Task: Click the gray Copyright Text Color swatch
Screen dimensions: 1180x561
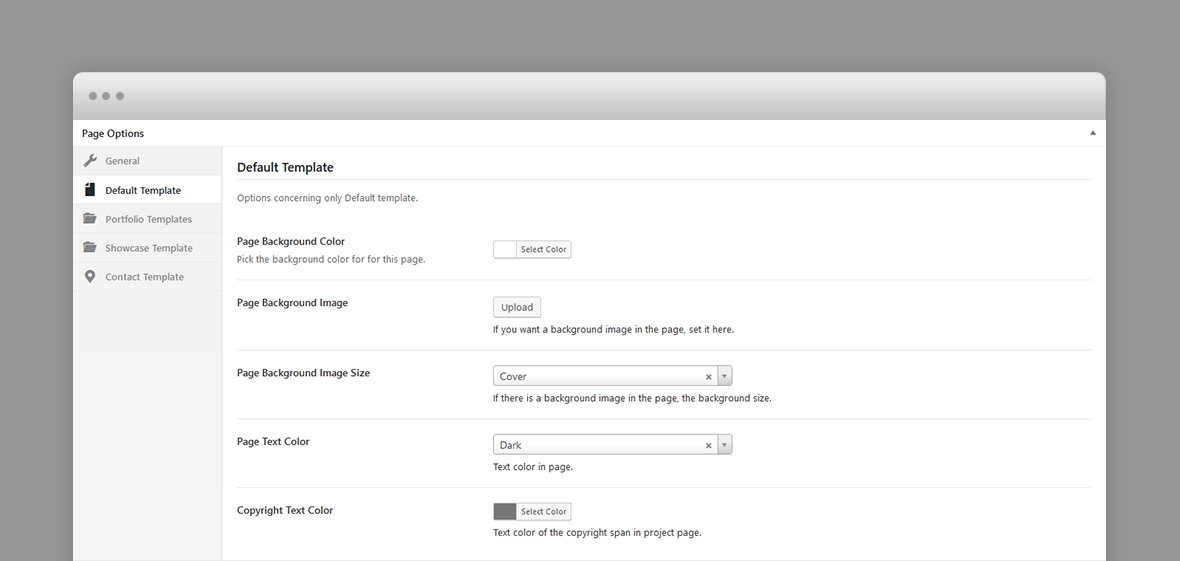Action: (x=505, y=511)
